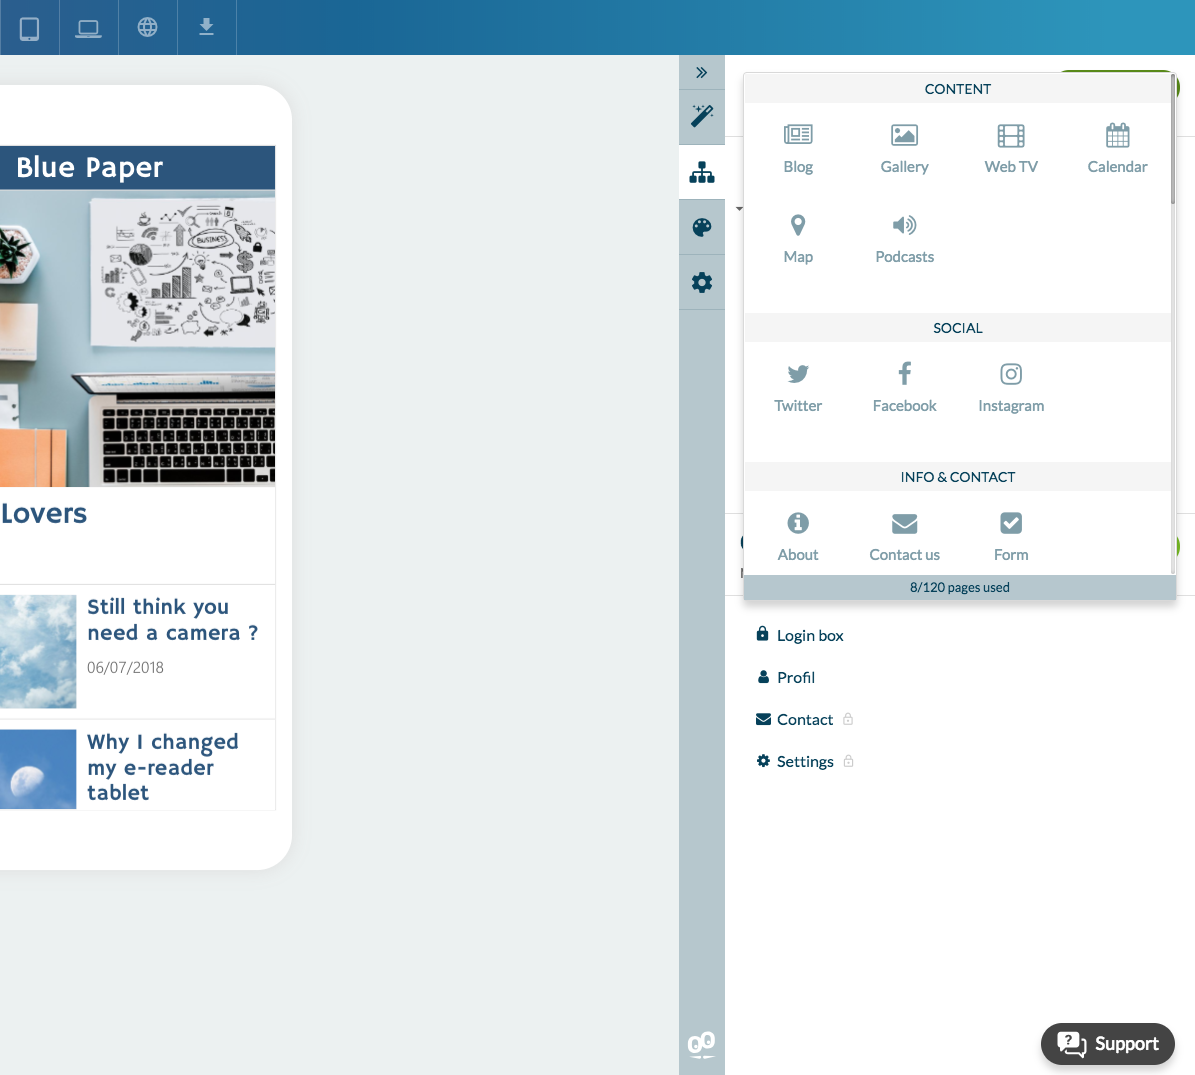The width and height of the screenshot is (1195, 1075).
Task: Add a Facebook social section
Action: tap(904, 387)
